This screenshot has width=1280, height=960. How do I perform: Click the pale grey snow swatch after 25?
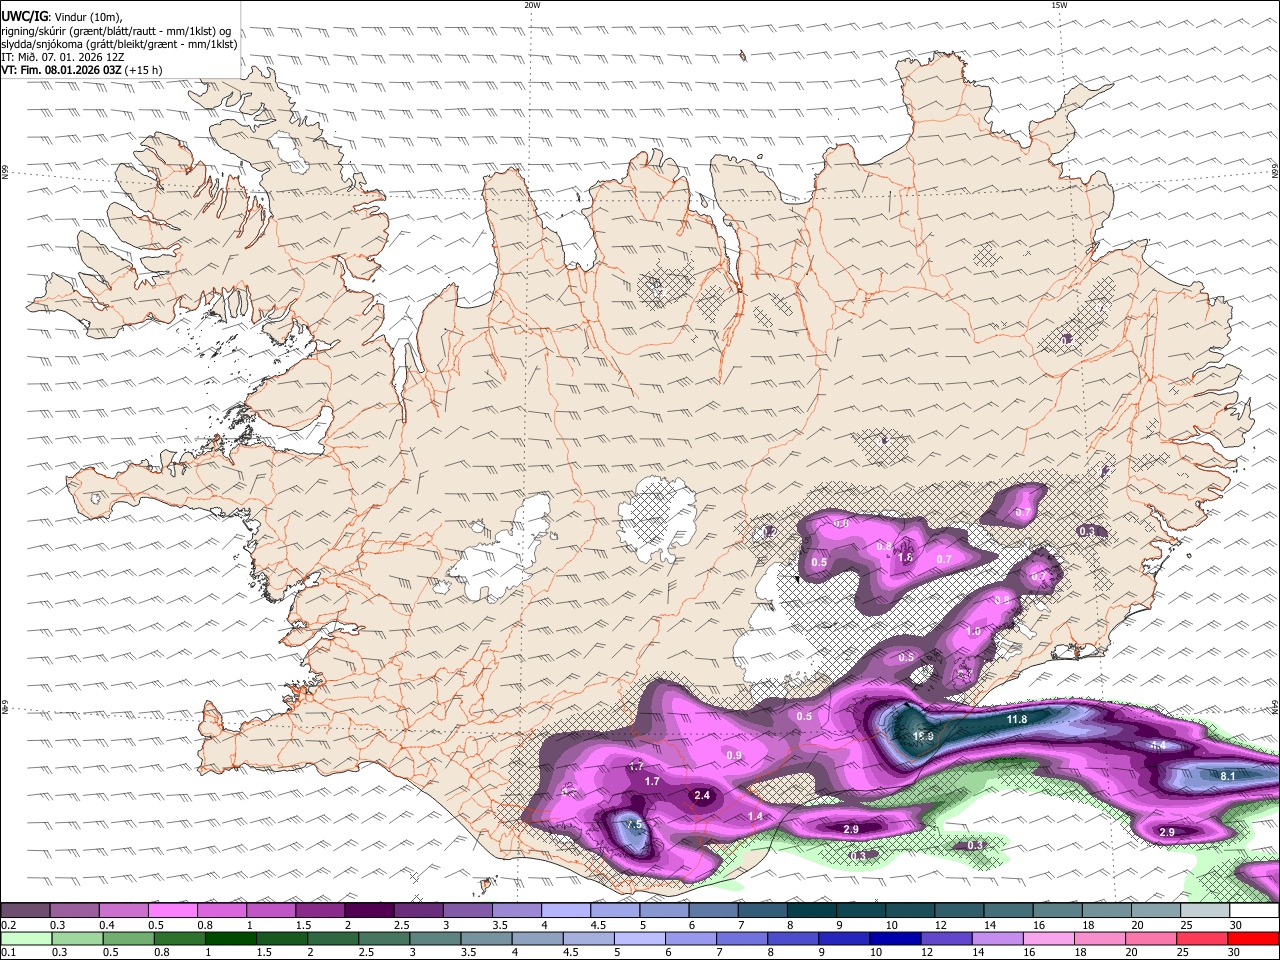pos(1205,911)
